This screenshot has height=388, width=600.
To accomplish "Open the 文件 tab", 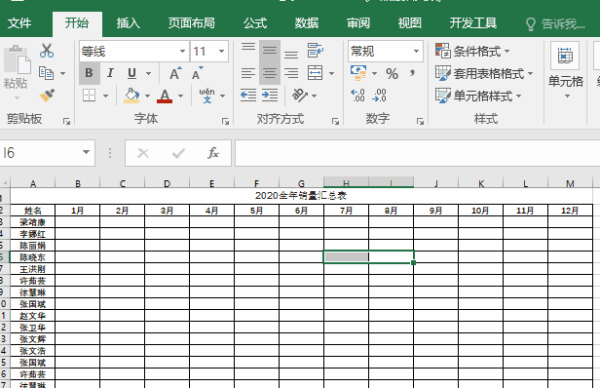I will pyautogui.click(x=19, y=23).
